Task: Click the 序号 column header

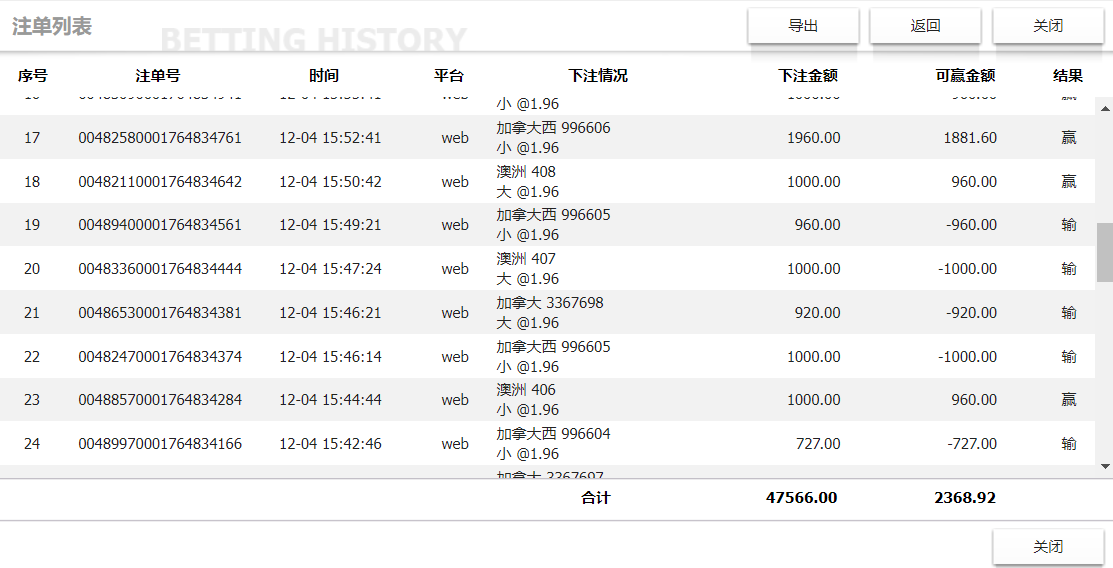Action: 33,76
